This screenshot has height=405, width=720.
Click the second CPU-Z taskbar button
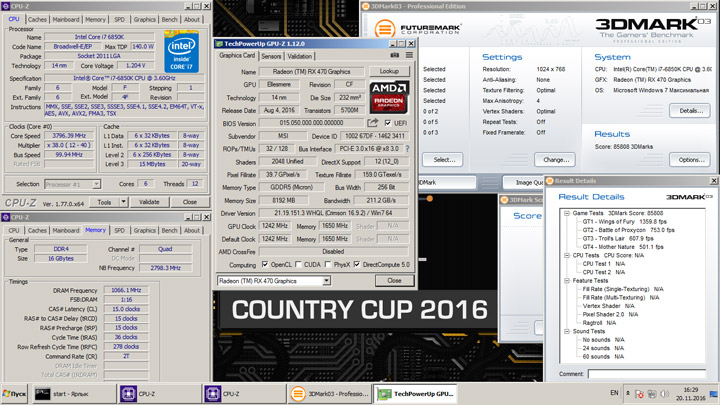pyautogui.click(x=244, y=394)
